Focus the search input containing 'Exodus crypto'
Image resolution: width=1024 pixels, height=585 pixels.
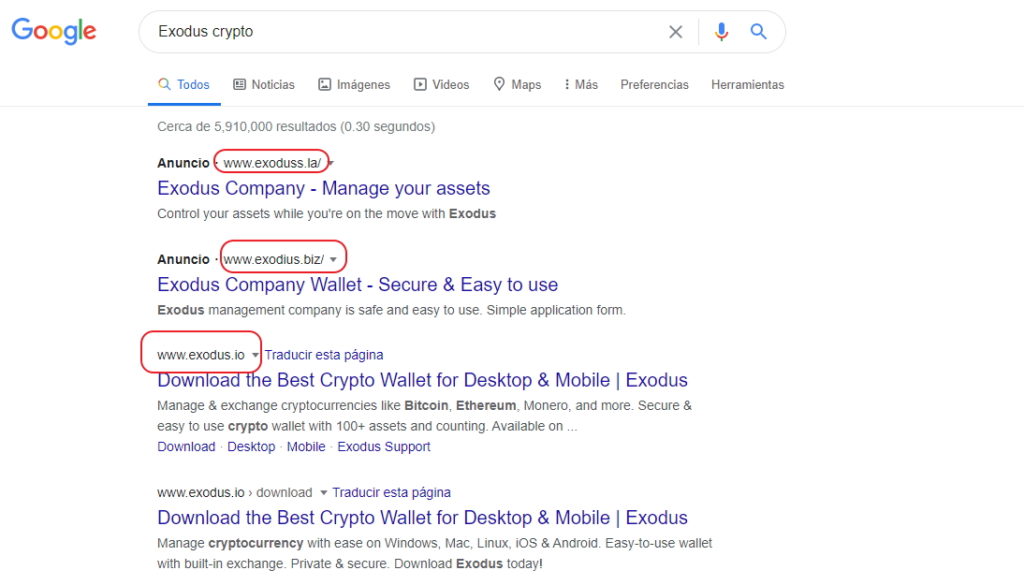[x=405, y=31]
